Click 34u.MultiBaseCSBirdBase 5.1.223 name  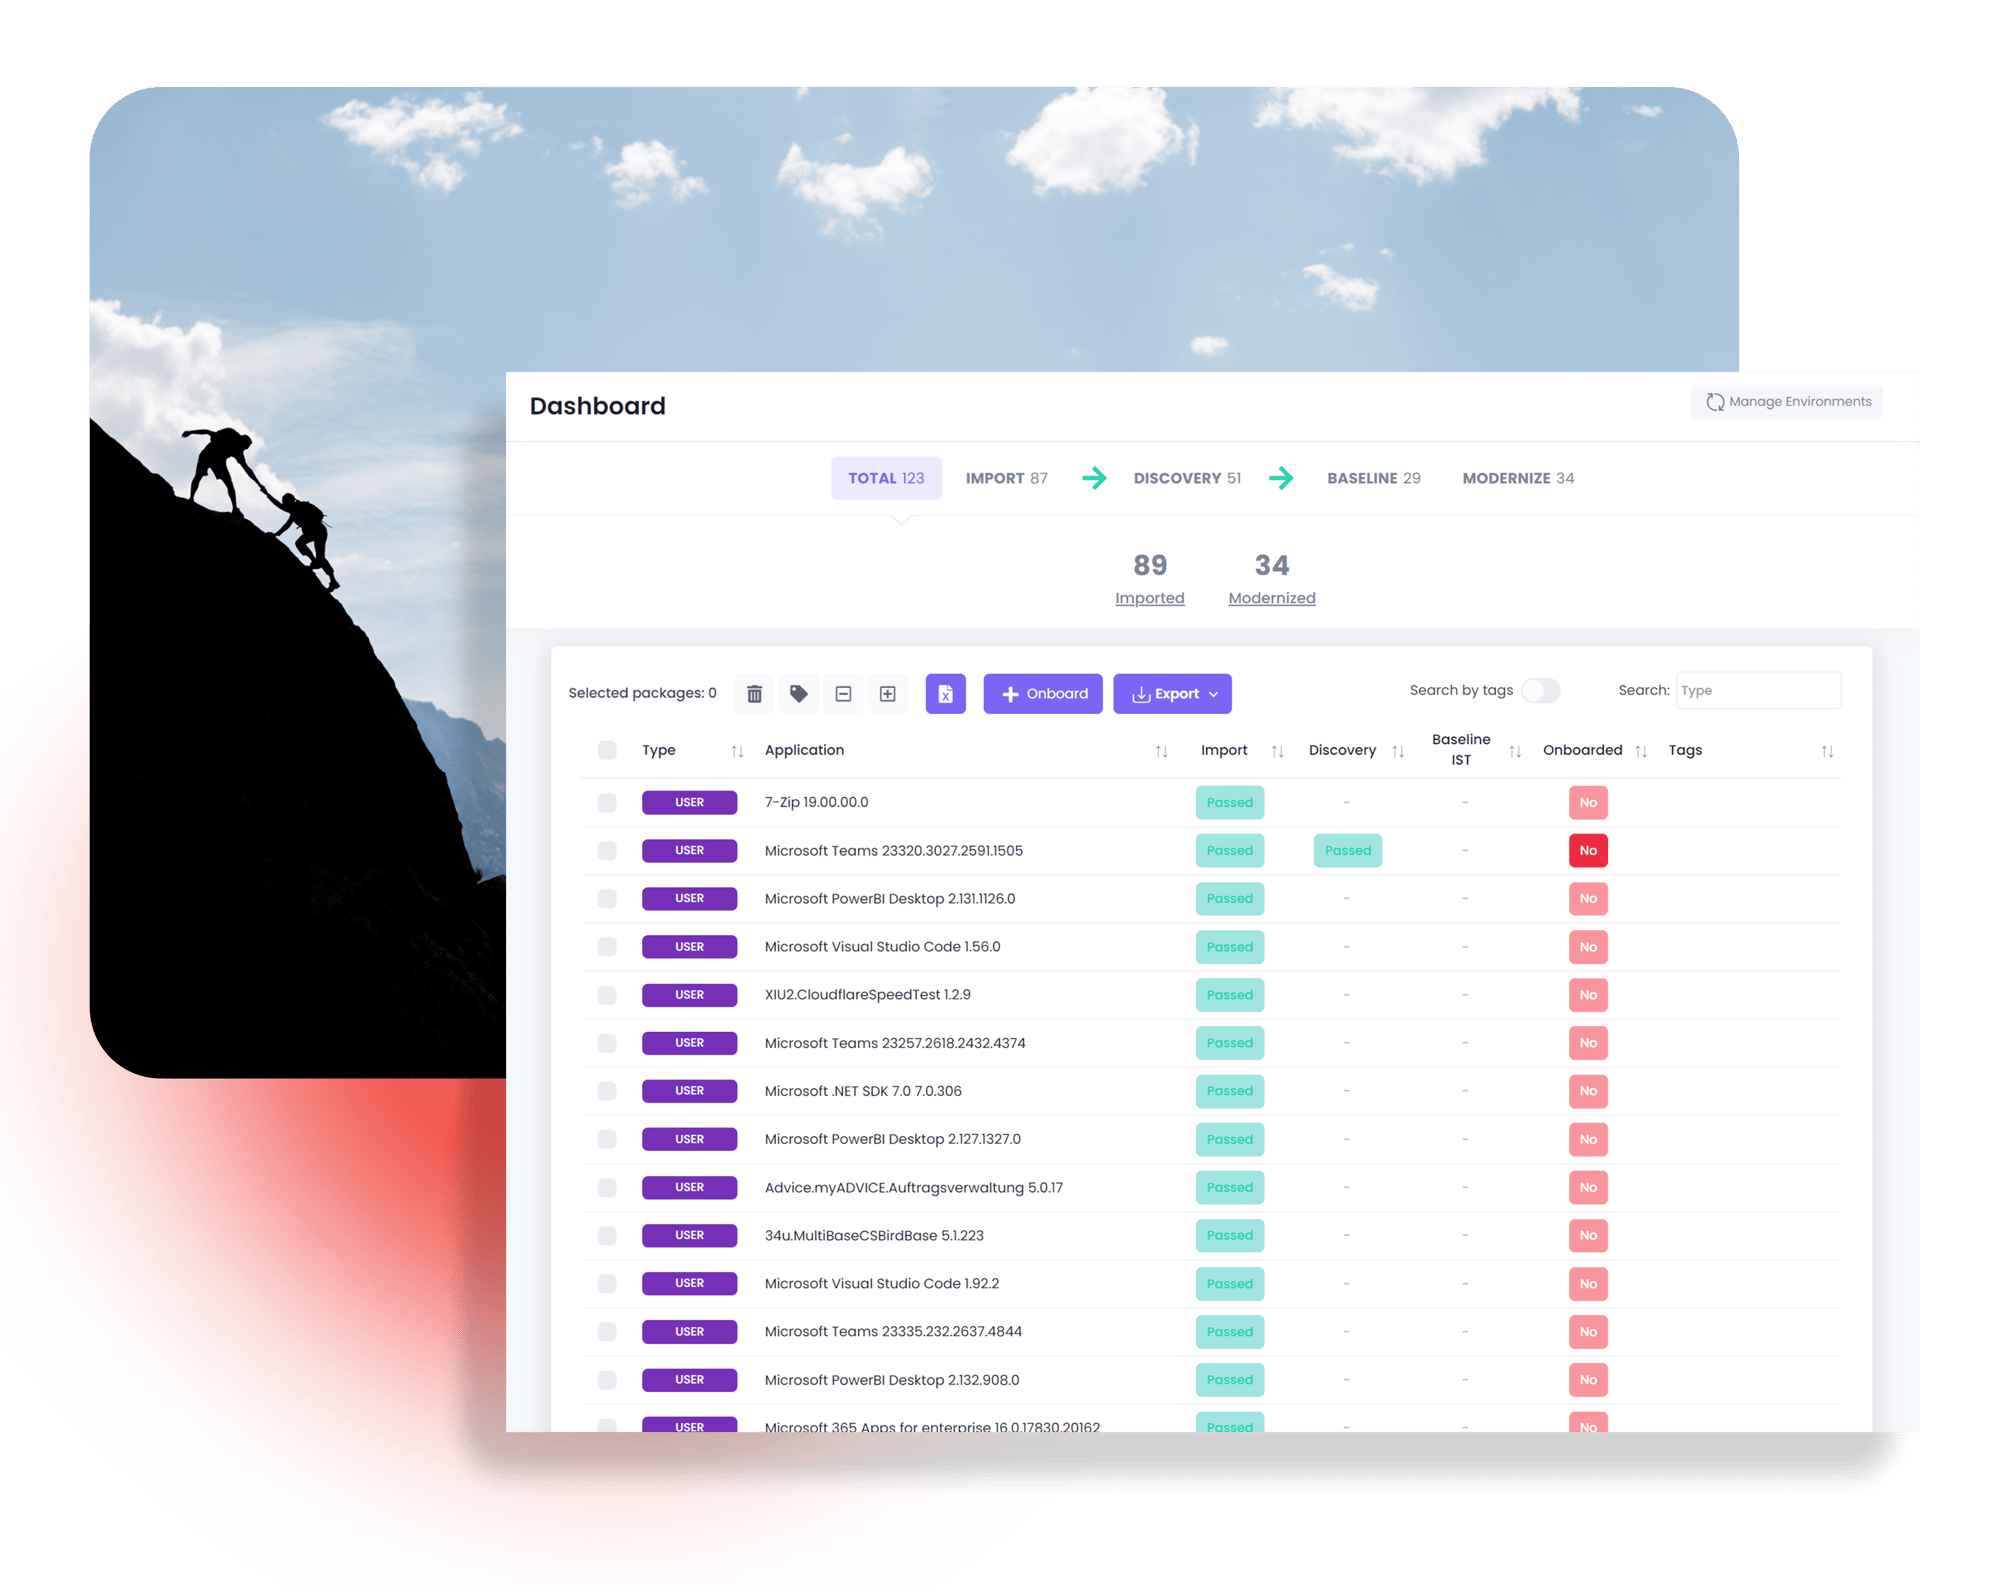(x=874, y=1235)
